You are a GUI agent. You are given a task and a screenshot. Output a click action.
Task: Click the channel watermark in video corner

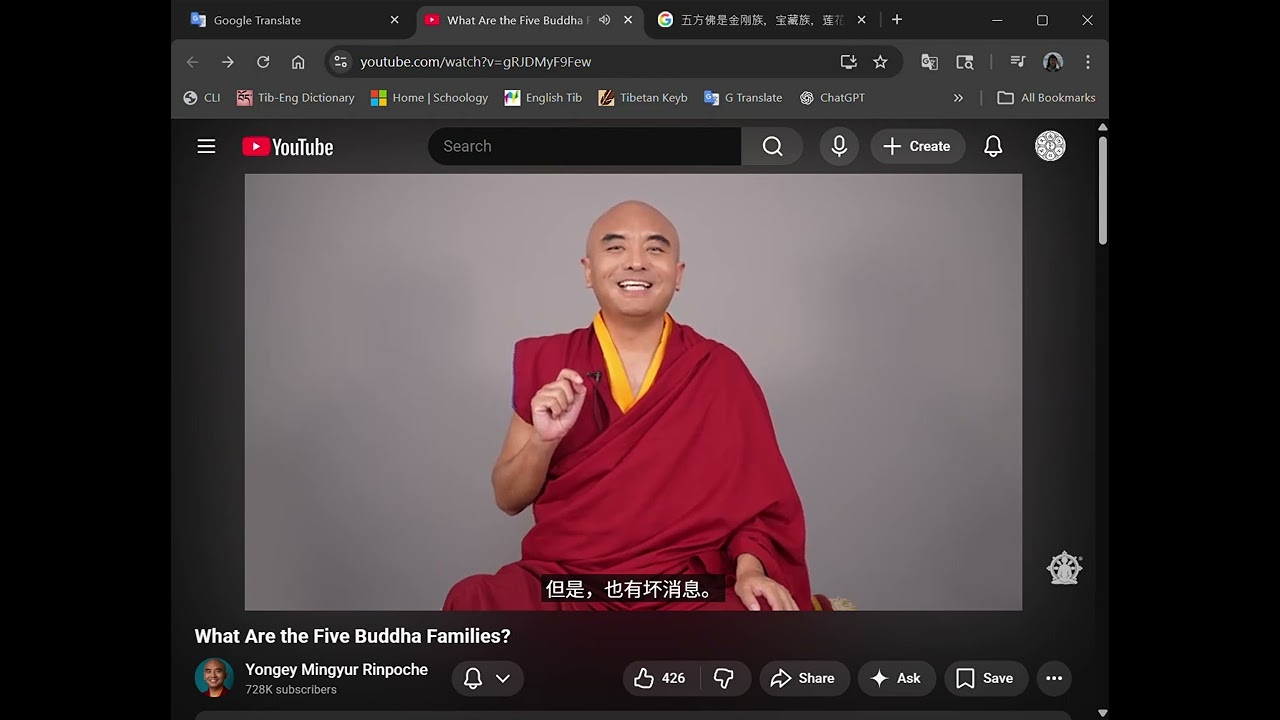click(x=1064, y=567)
